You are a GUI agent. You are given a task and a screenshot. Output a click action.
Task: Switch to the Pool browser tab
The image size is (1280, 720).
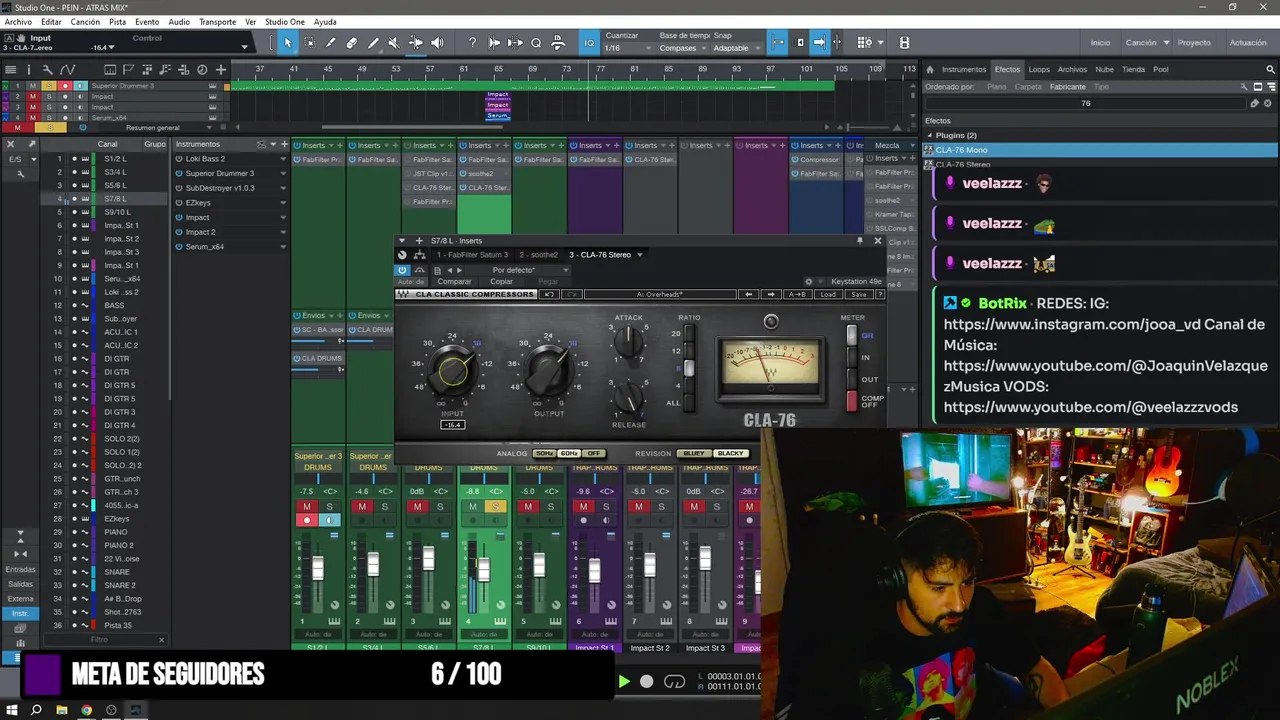pos(1160,70)
